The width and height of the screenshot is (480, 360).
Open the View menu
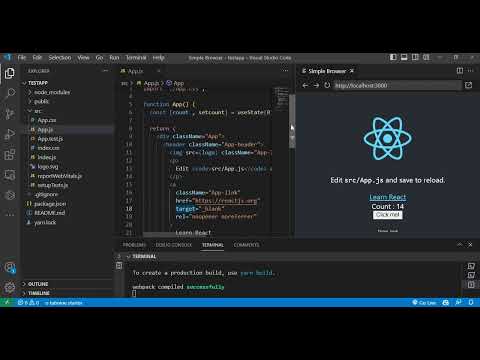83,57
